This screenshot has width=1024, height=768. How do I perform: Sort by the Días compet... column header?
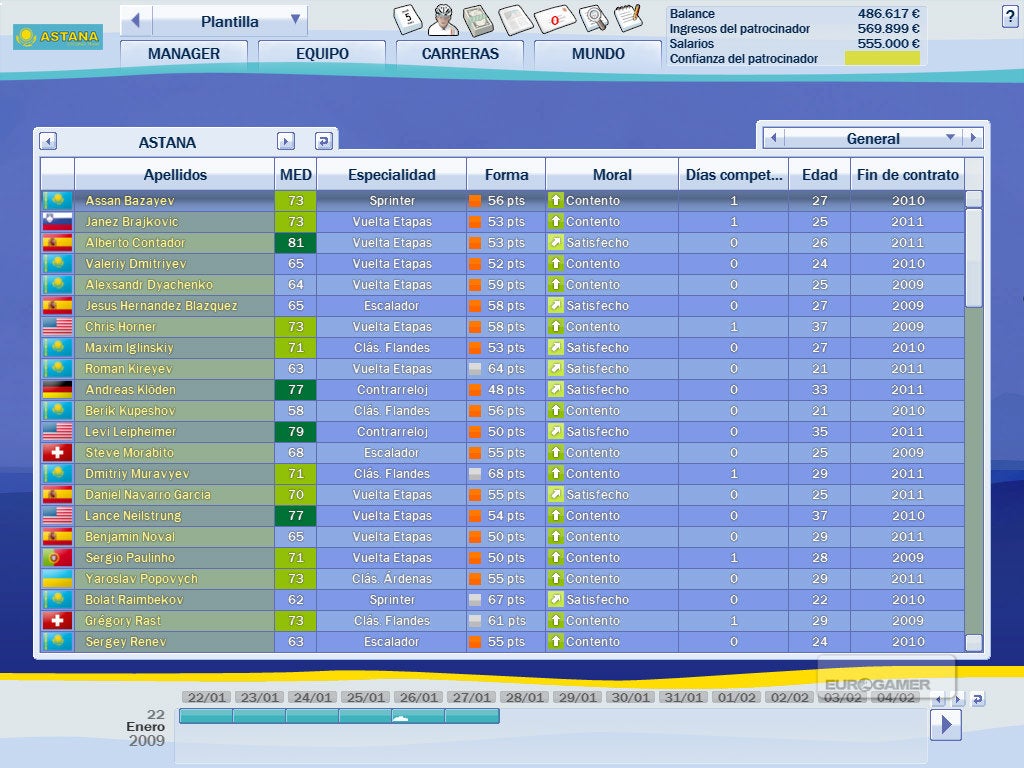[734, 174]
